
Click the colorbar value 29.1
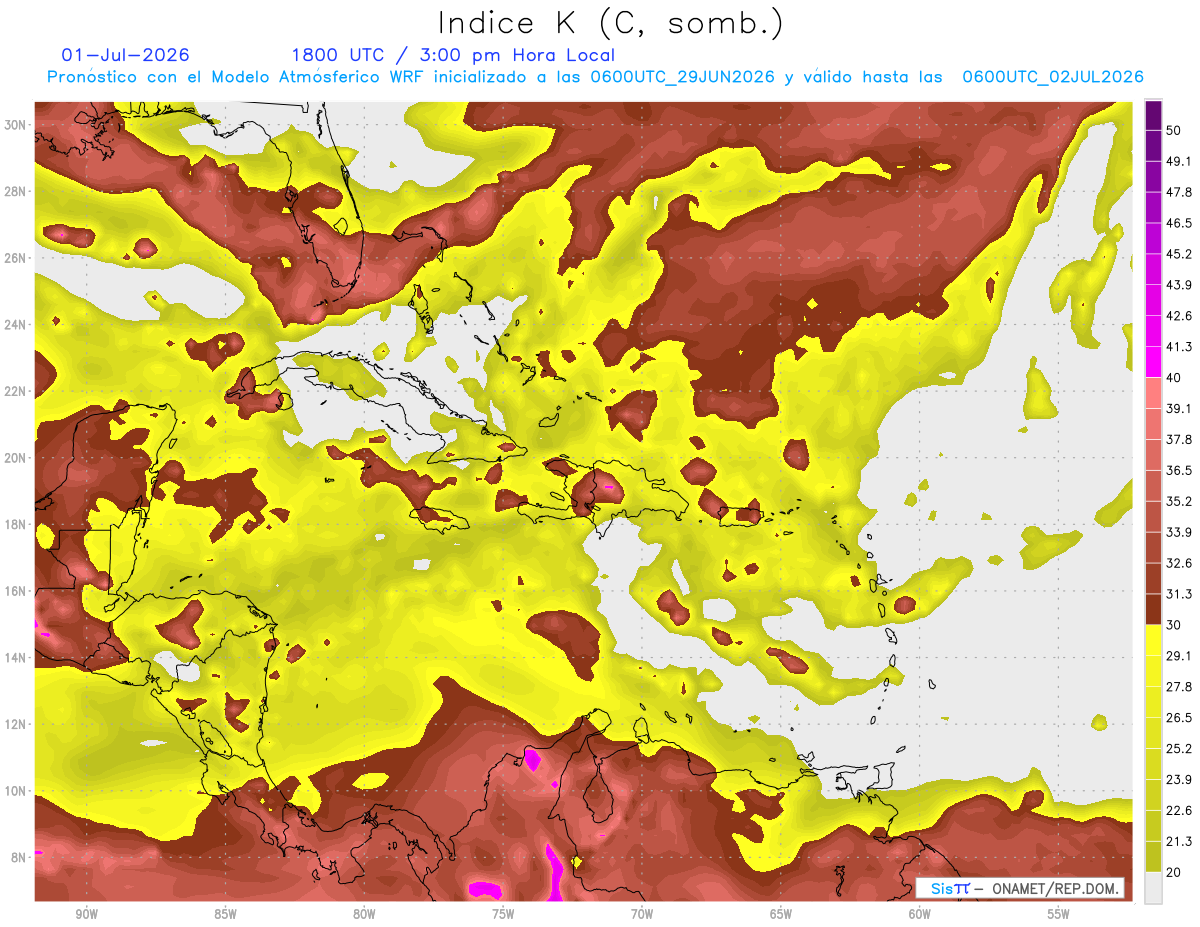pos(1178,655)
